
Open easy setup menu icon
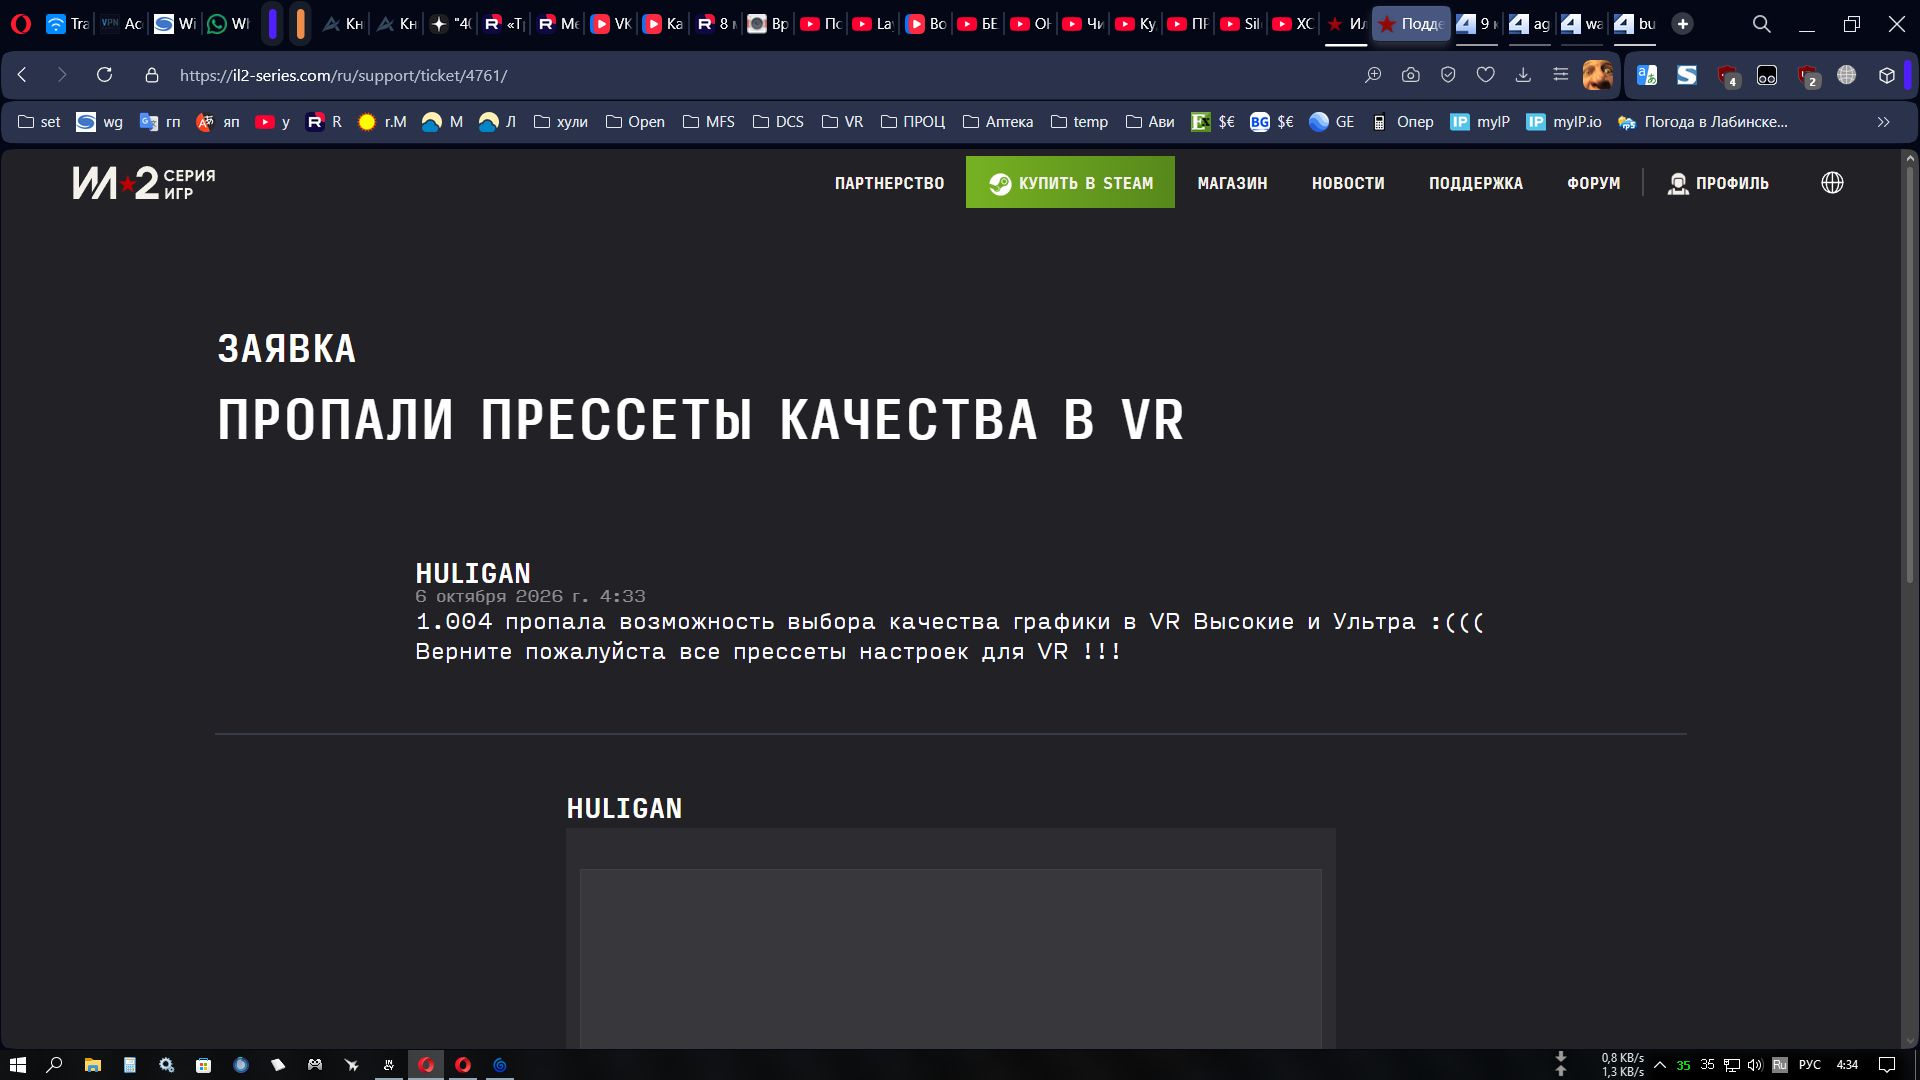1560,75
